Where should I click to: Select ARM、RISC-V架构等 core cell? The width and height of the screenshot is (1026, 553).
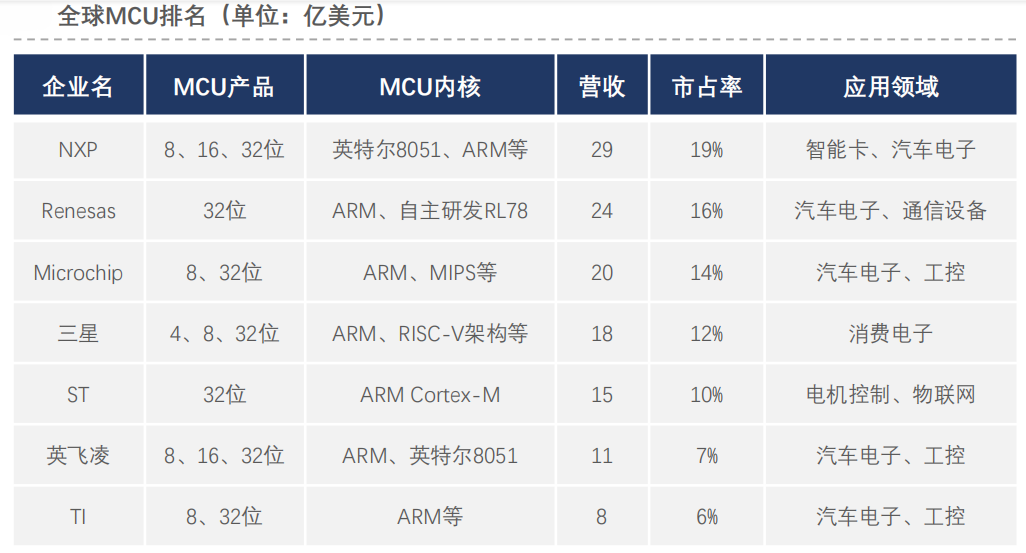(x=431, y=334)
